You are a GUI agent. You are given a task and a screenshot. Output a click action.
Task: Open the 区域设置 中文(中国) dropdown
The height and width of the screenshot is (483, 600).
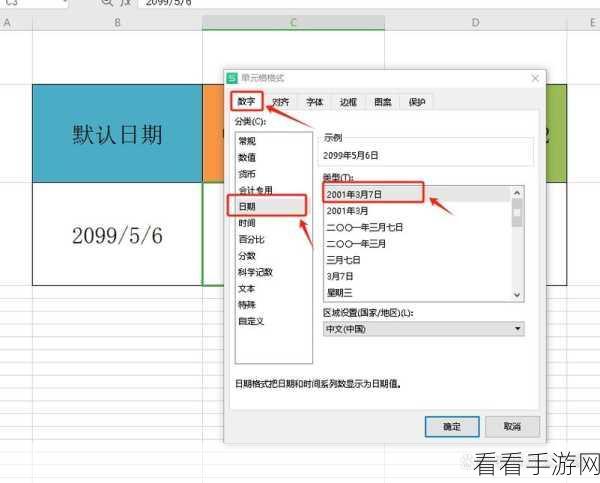(424, 329)
